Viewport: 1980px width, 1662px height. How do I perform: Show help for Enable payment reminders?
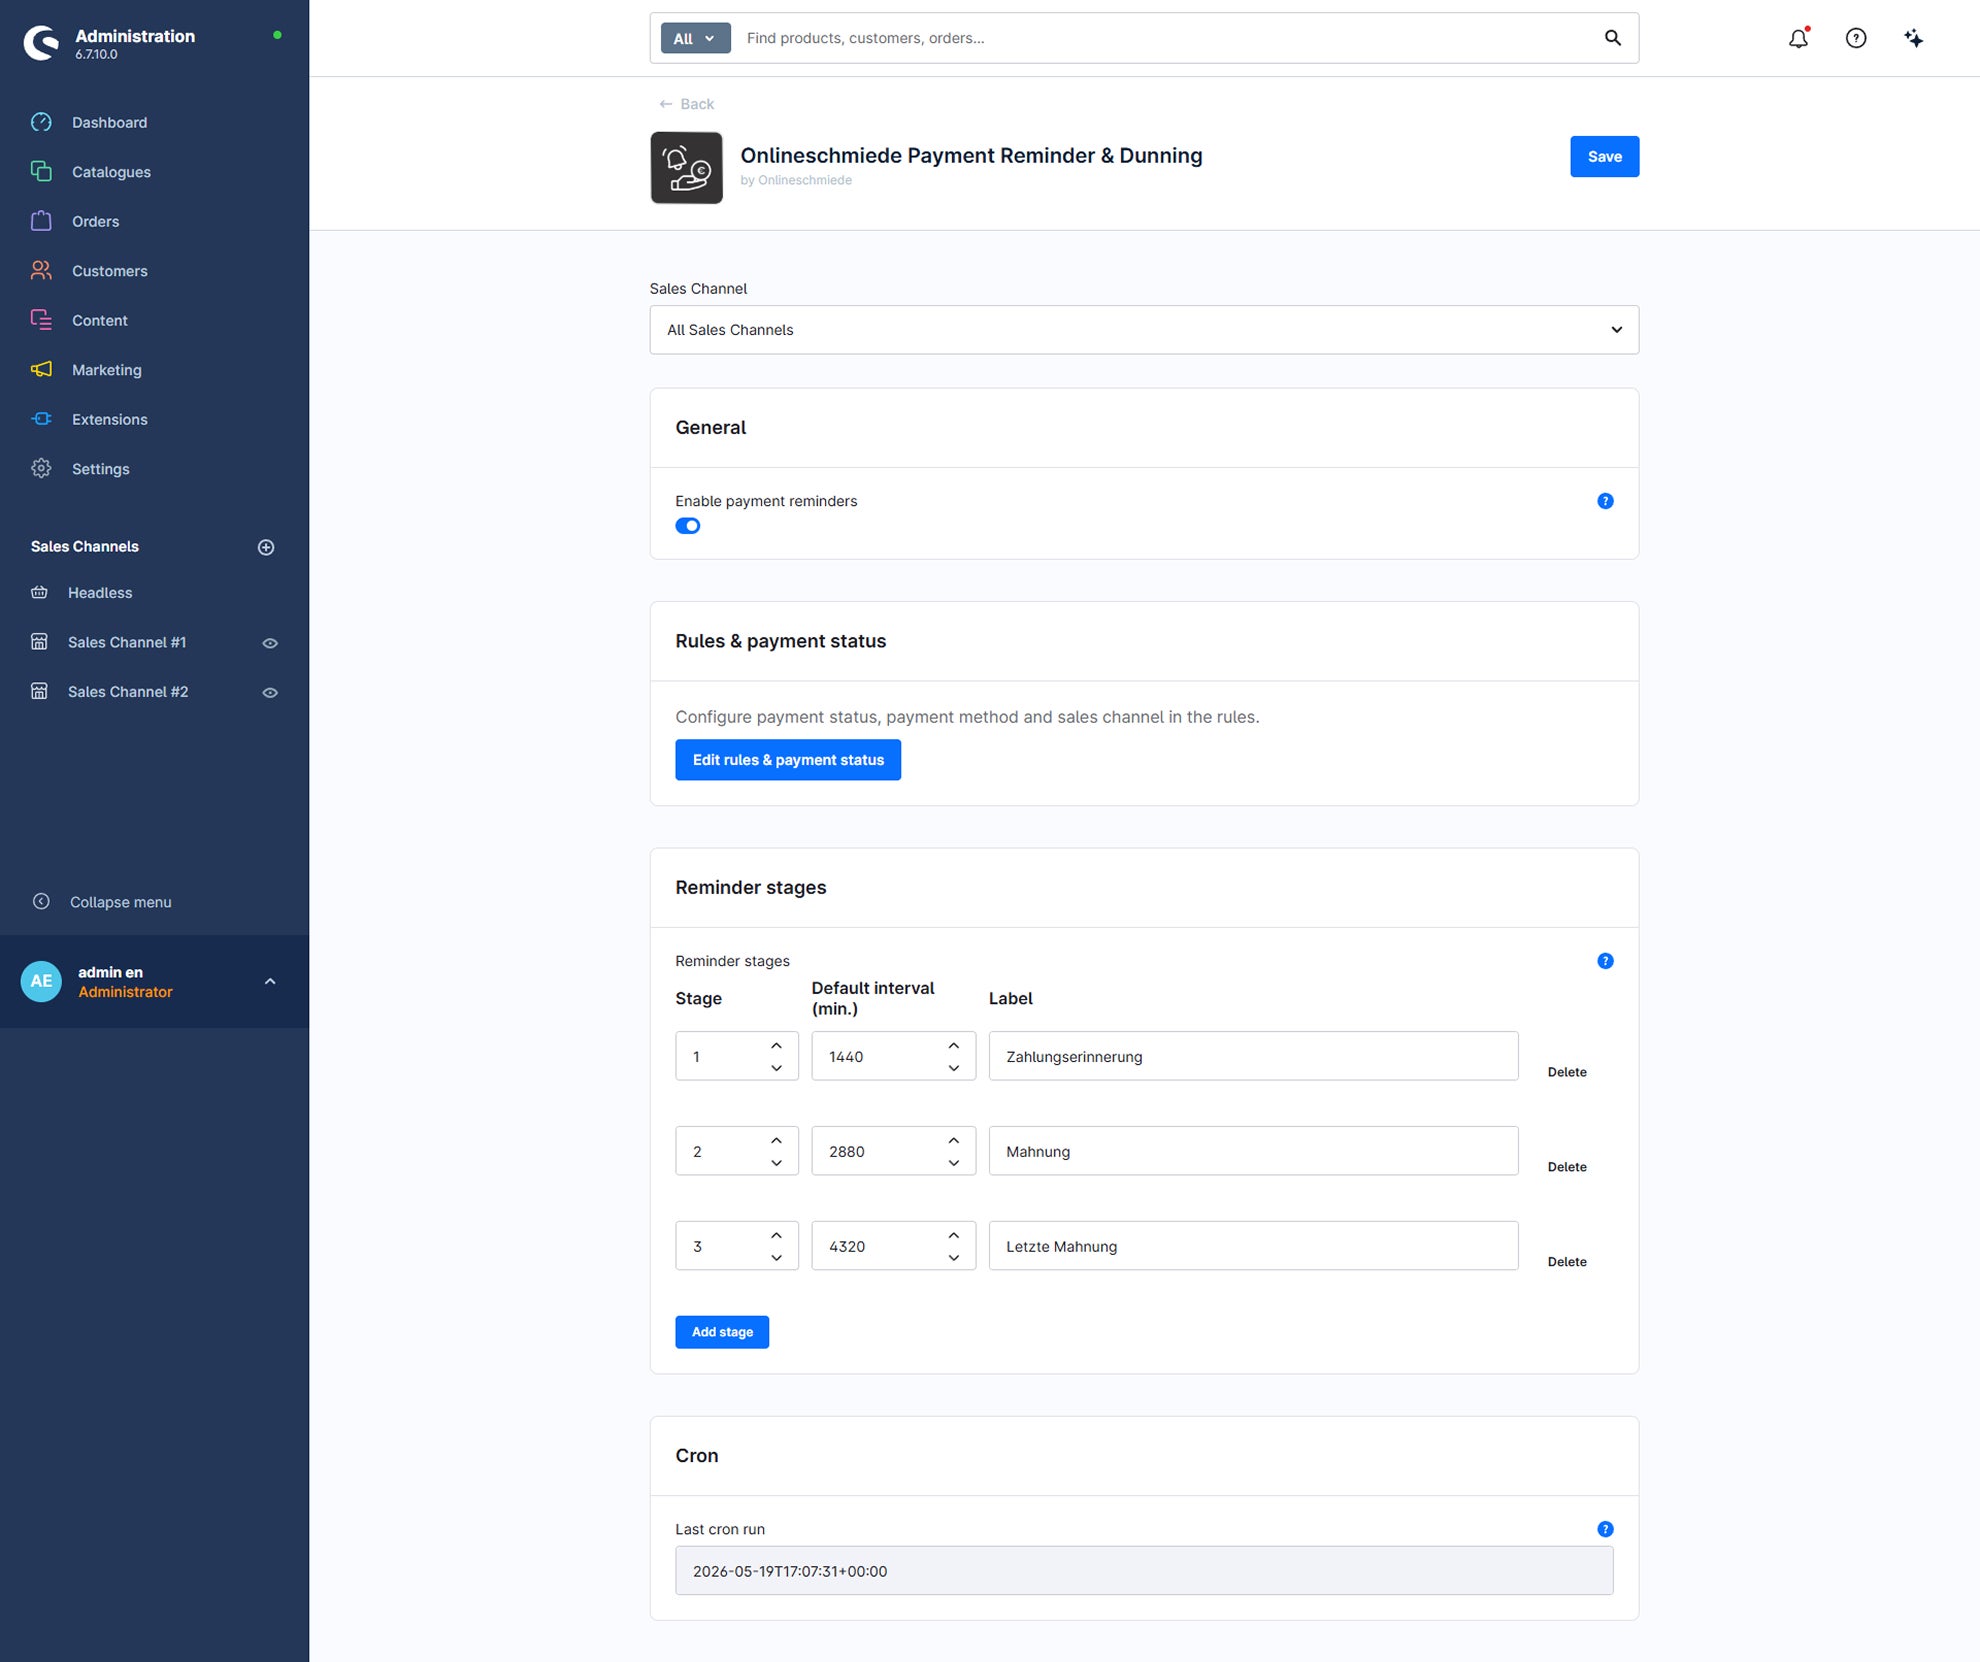tap(1605, 501)
